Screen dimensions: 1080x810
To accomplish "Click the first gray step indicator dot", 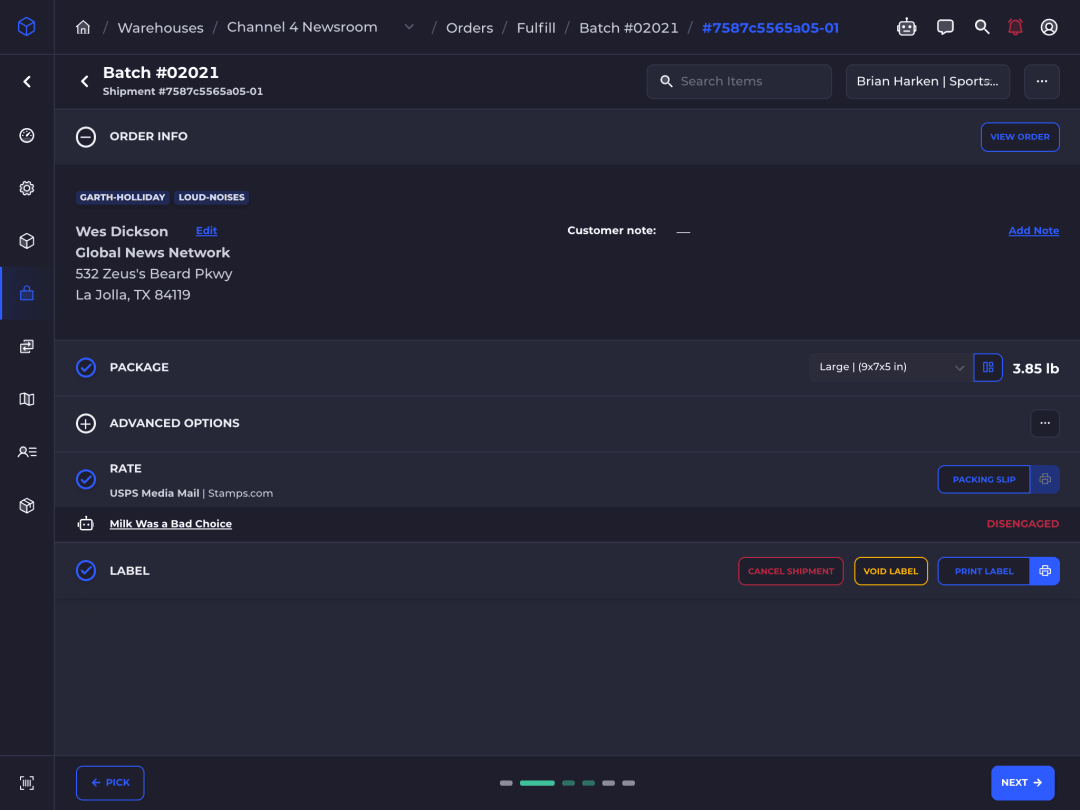I will click(x=506, y=783).
